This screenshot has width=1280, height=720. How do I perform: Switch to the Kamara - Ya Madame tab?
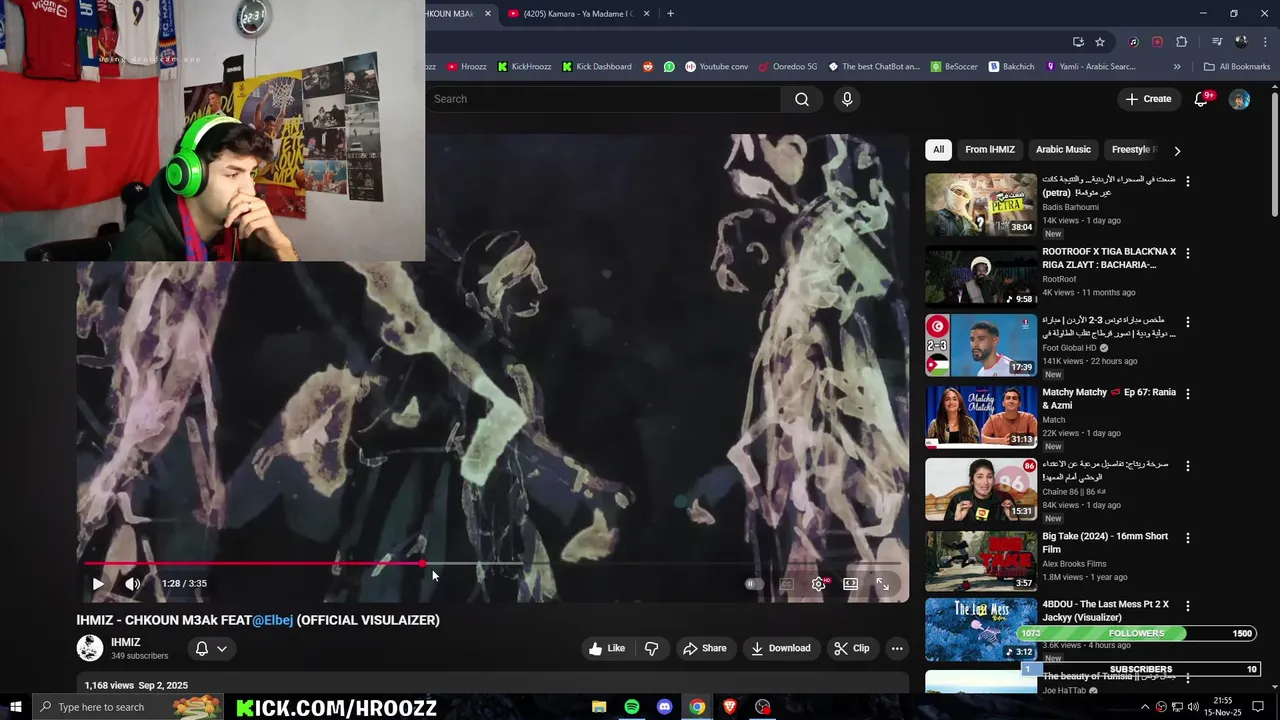(x=578, y=14)
